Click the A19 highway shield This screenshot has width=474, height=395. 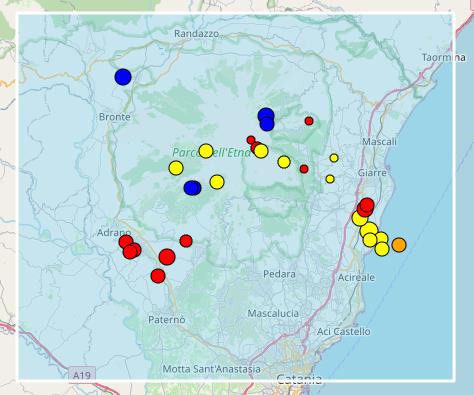(82, 376)
